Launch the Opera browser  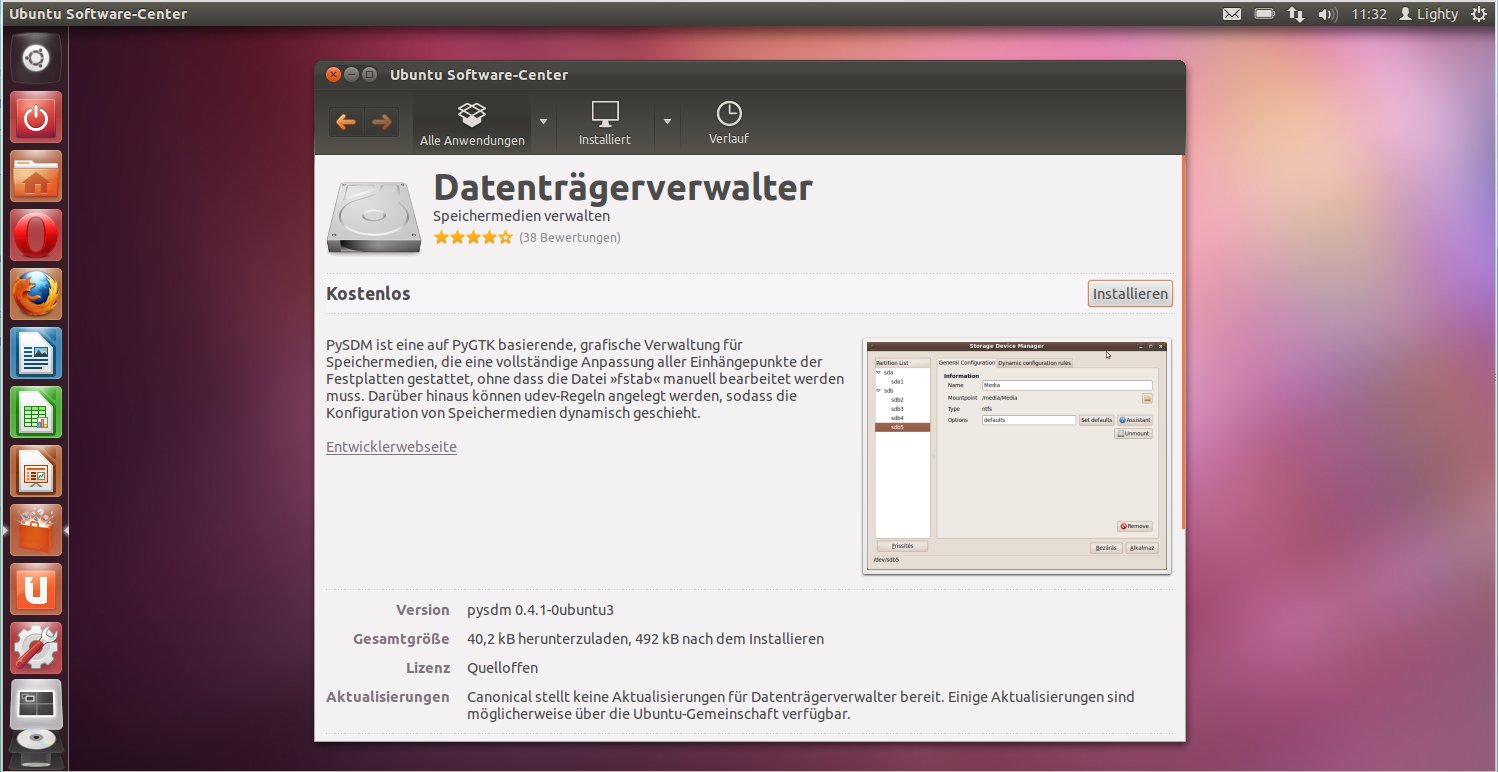[x=36, y=236]
